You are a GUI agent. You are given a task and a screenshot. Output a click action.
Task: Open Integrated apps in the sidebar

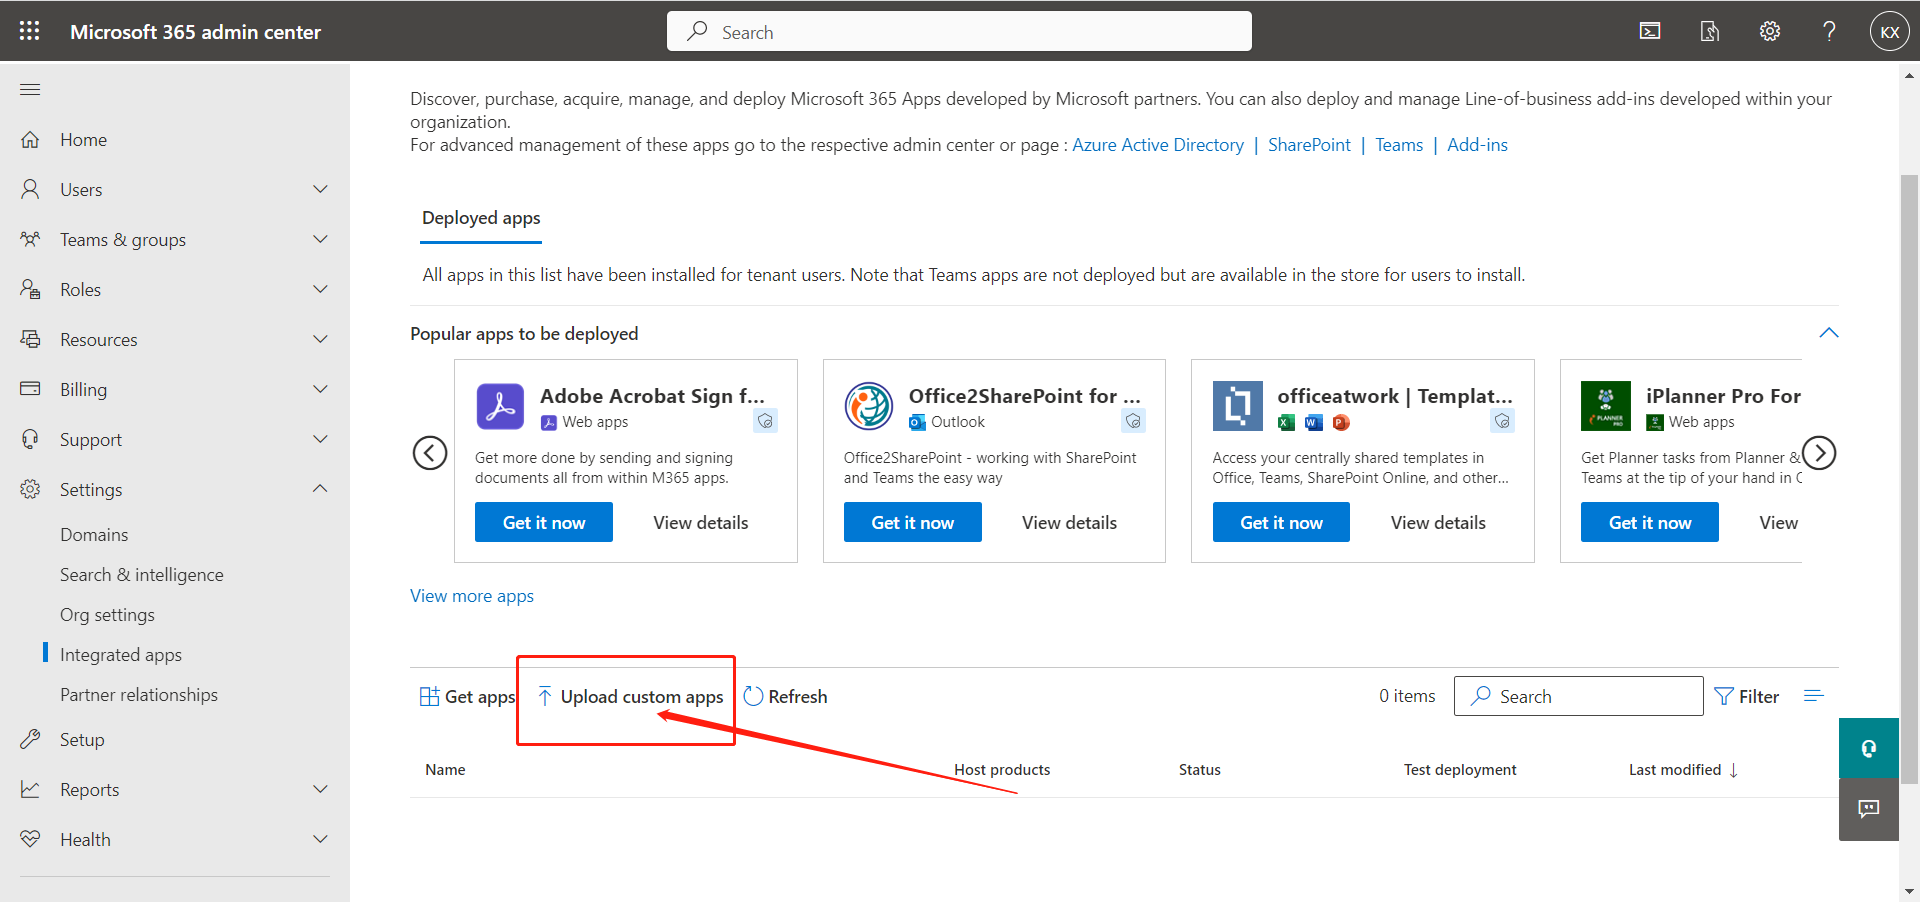pyautogui.click(x=121, y=655)
